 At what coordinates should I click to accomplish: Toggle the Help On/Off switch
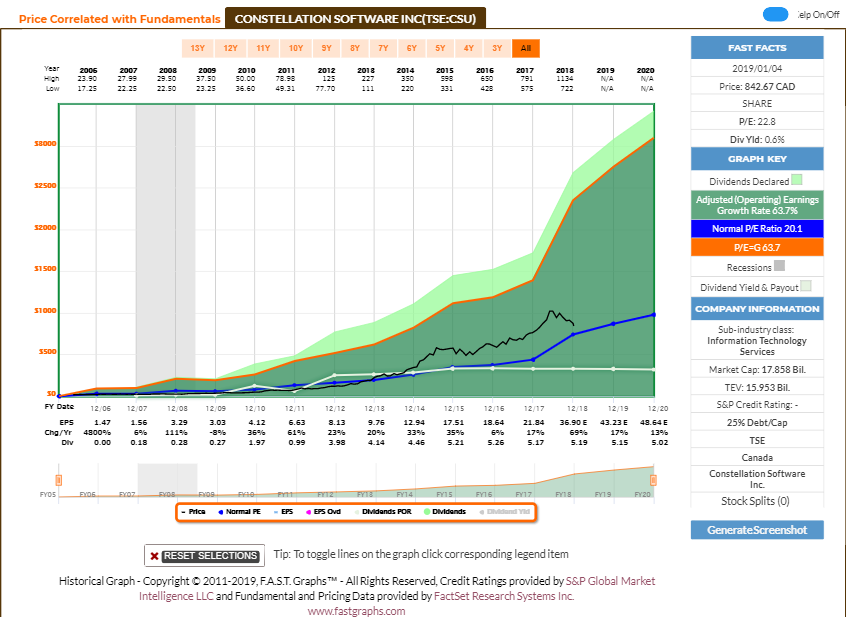[775, 14]
